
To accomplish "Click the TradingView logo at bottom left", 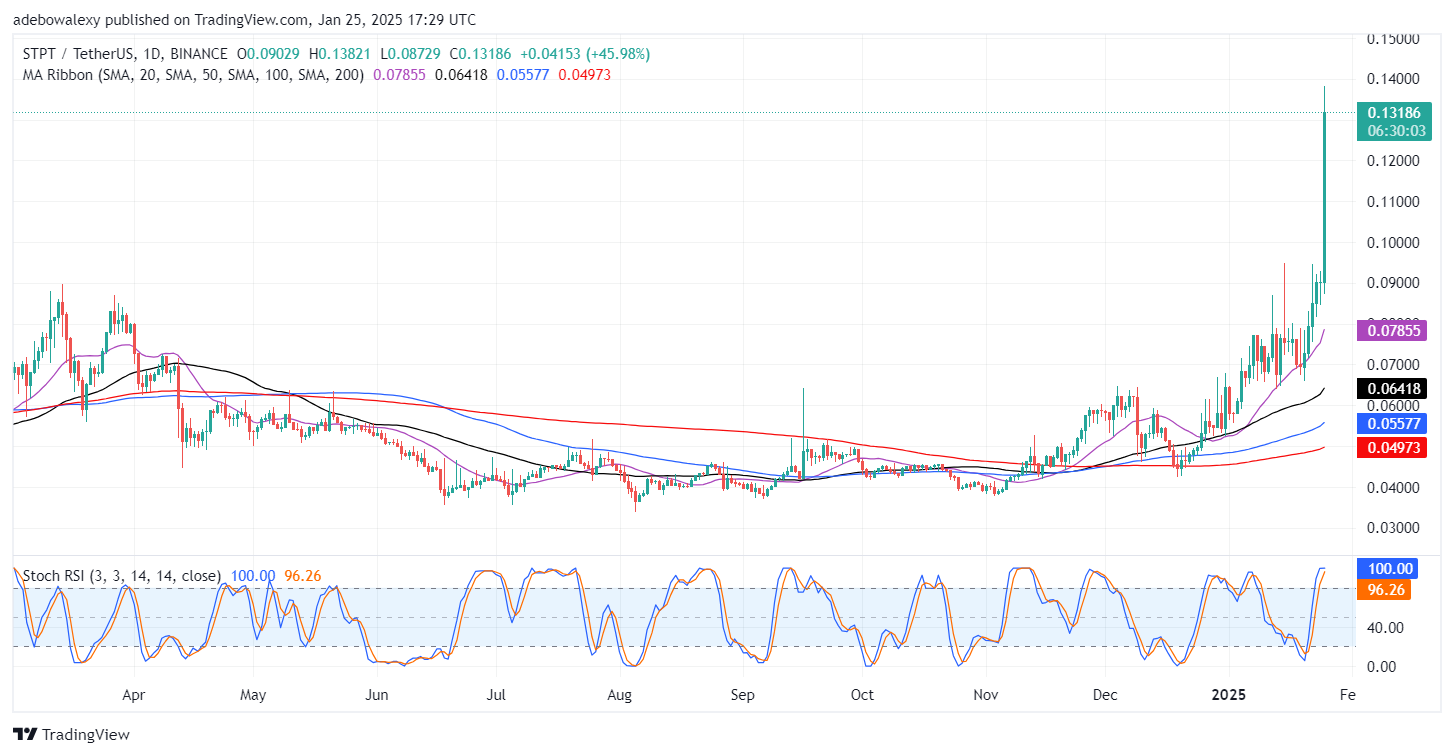I will 71,735.
